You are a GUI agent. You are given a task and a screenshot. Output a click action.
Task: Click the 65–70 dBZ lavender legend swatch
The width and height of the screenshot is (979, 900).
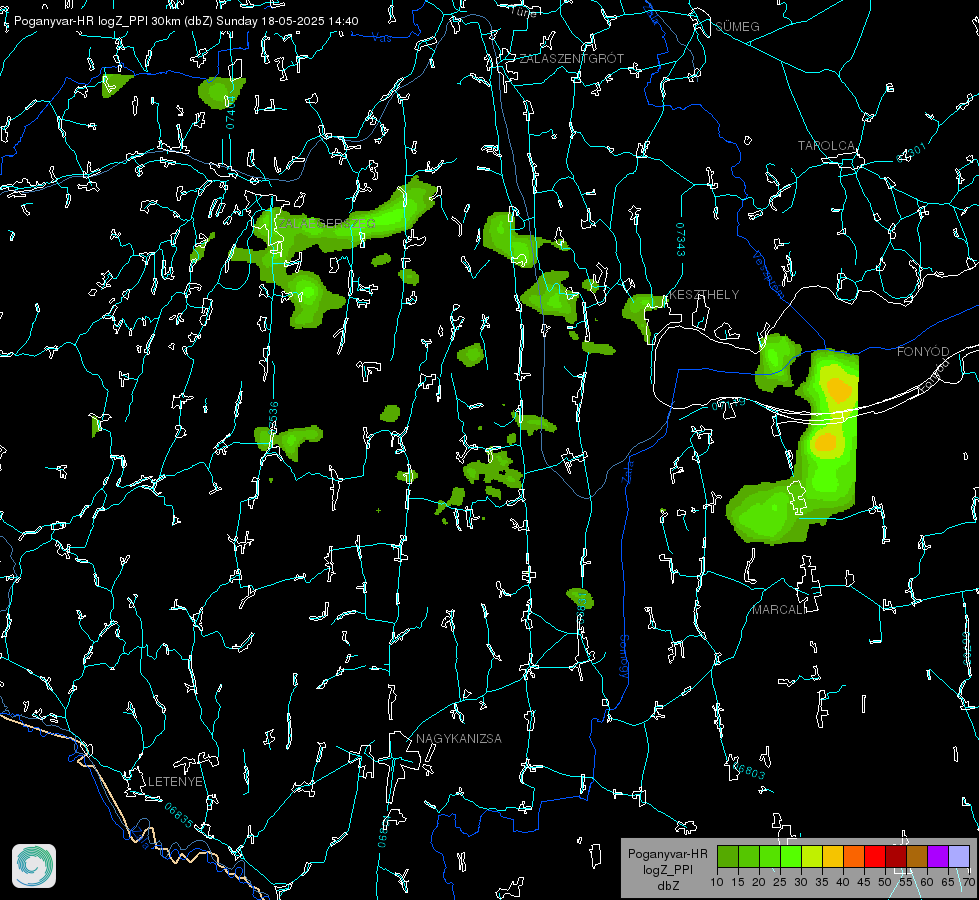pyautogui.click(x=959, y=856)
